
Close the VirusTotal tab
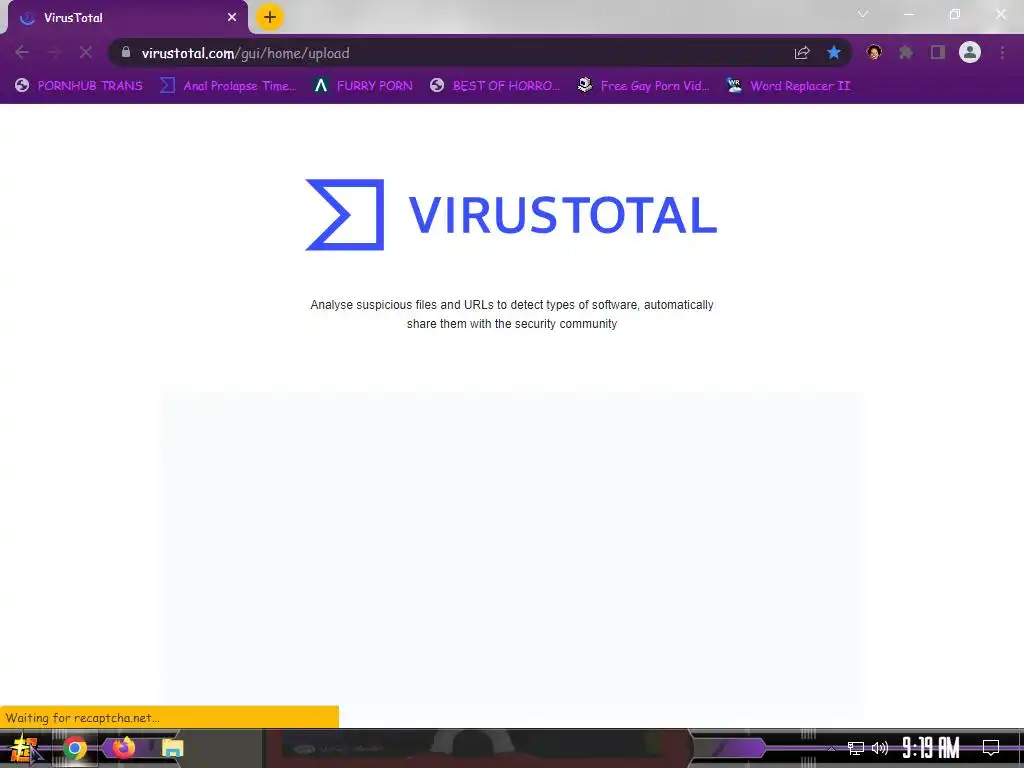(x=232, y=18)
